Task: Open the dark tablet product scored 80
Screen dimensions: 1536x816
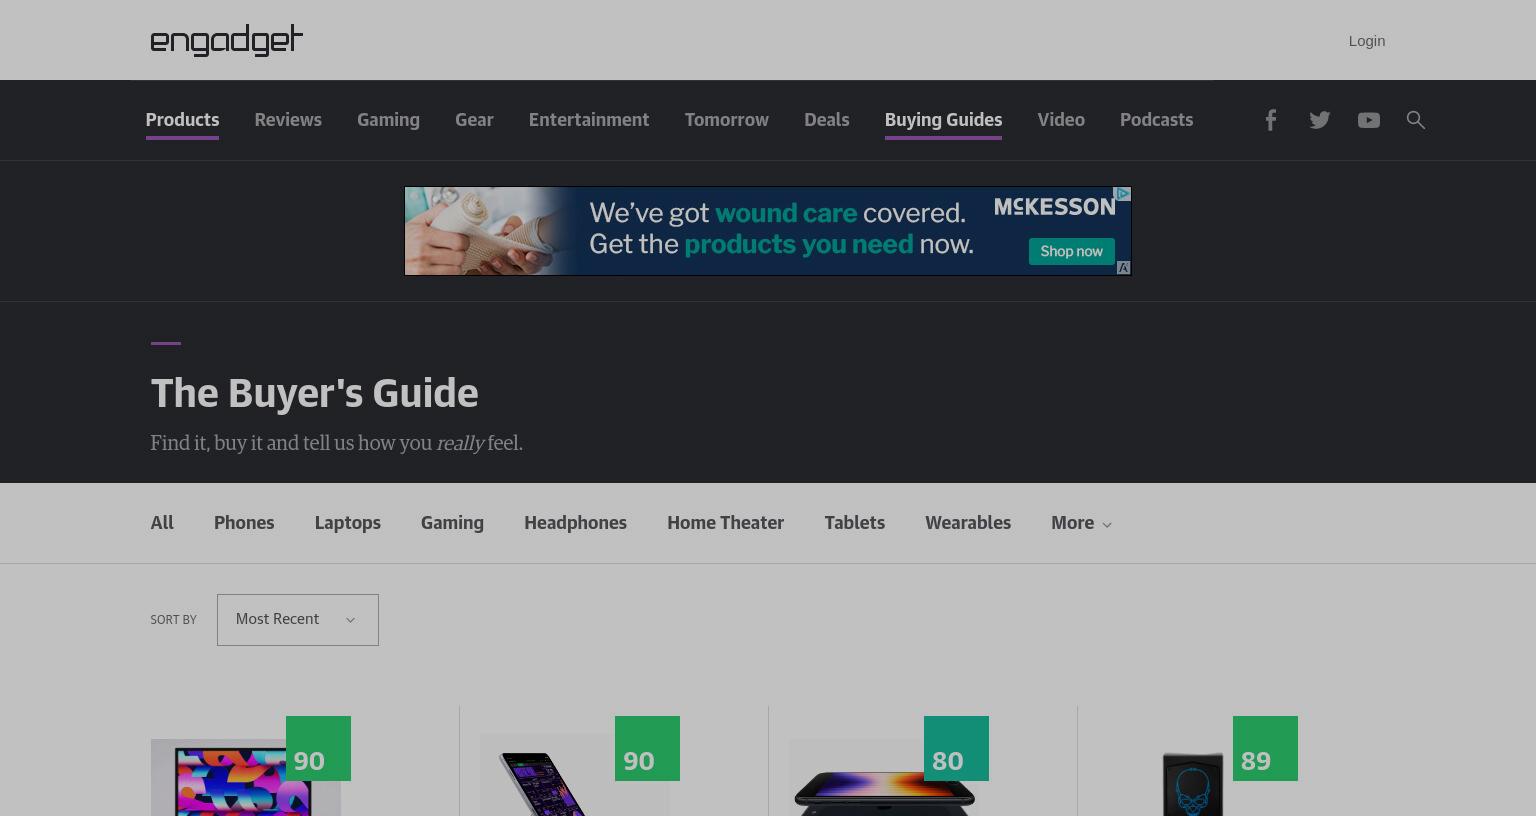Action: [883, 778]
